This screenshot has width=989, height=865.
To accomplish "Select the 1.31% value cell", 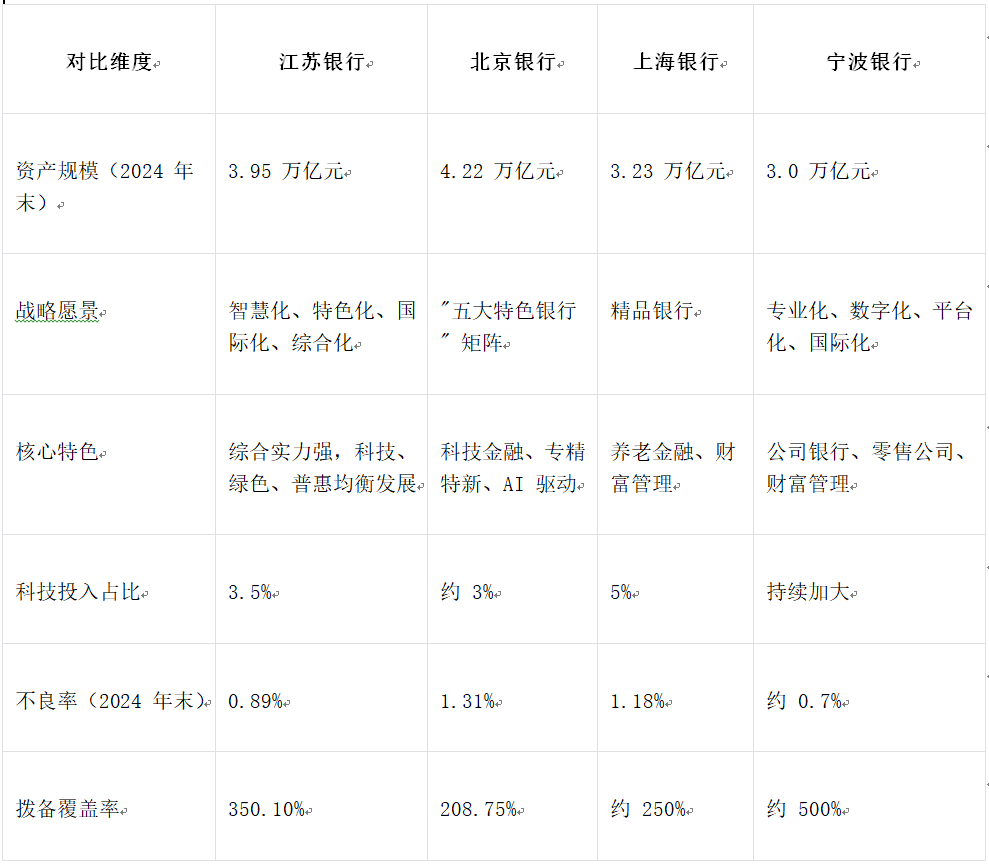I will click(467, 701).
